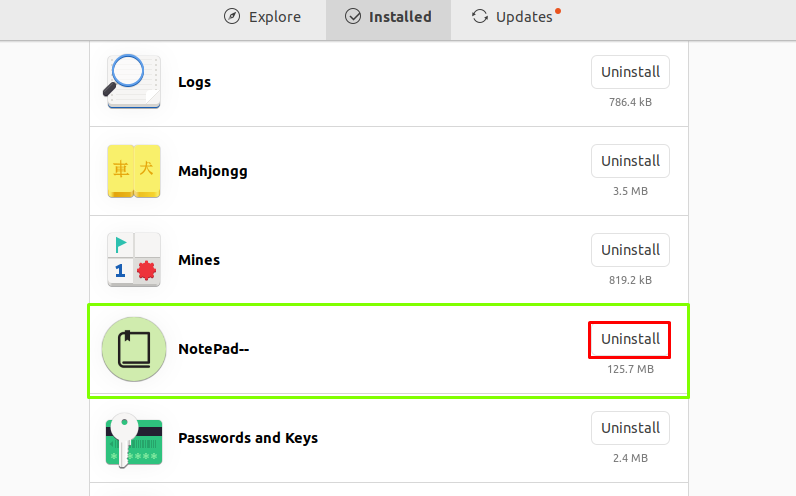The height and width of the screenshot is (496, 796).
Task: Open the Mahjongg entry by its name
Action: pyautogui.click(x=213, y=171)
